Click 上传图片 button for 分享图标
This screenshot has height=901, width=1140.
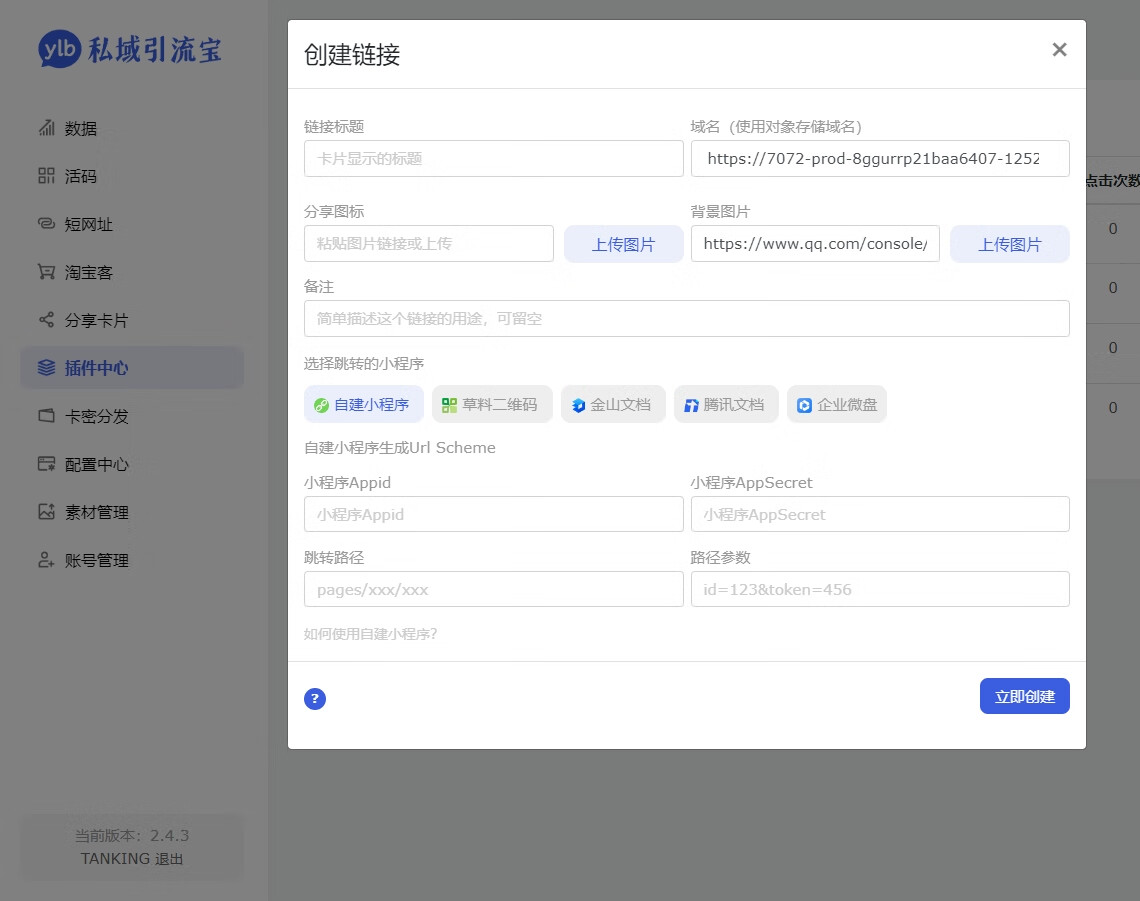point(623,244)
